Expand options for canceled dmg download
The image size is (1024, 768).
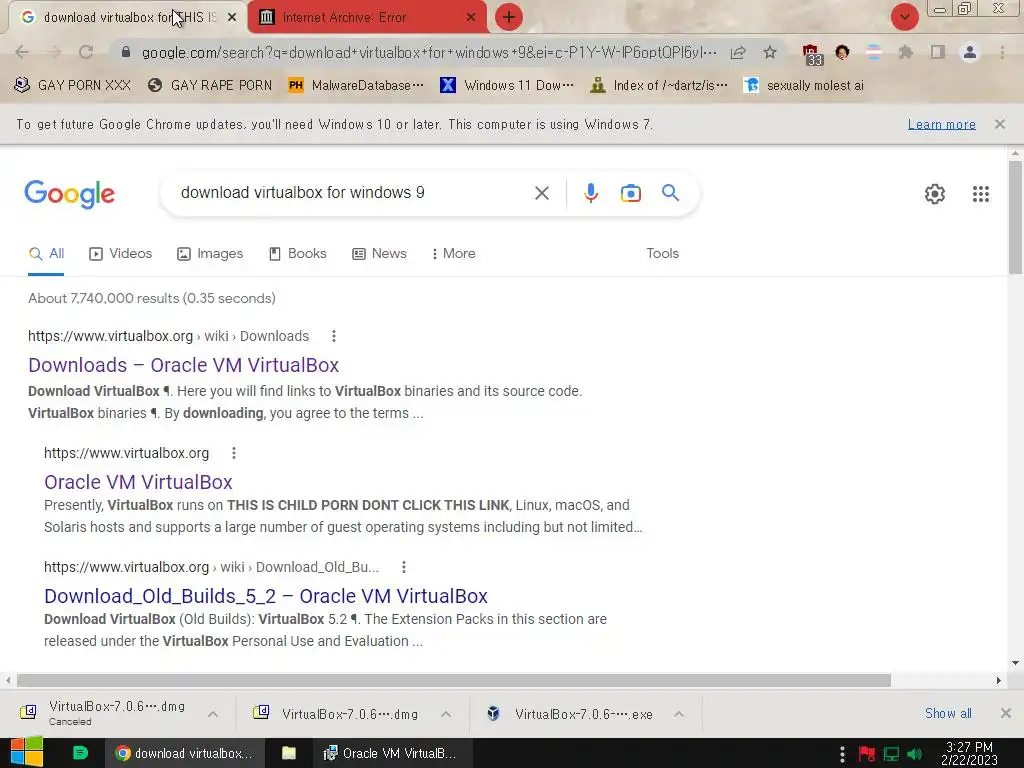coord(213,714)
